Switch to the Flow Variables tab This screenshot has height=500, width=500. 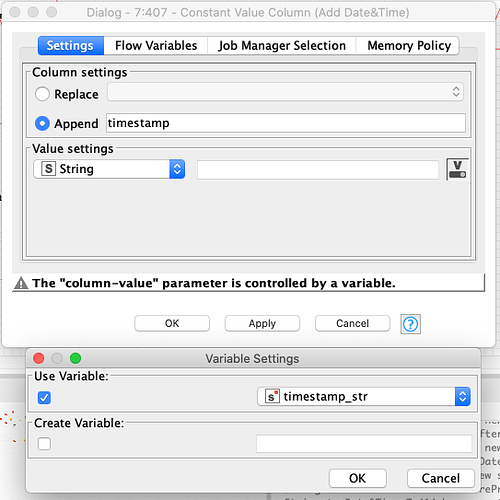click(156, 46)
